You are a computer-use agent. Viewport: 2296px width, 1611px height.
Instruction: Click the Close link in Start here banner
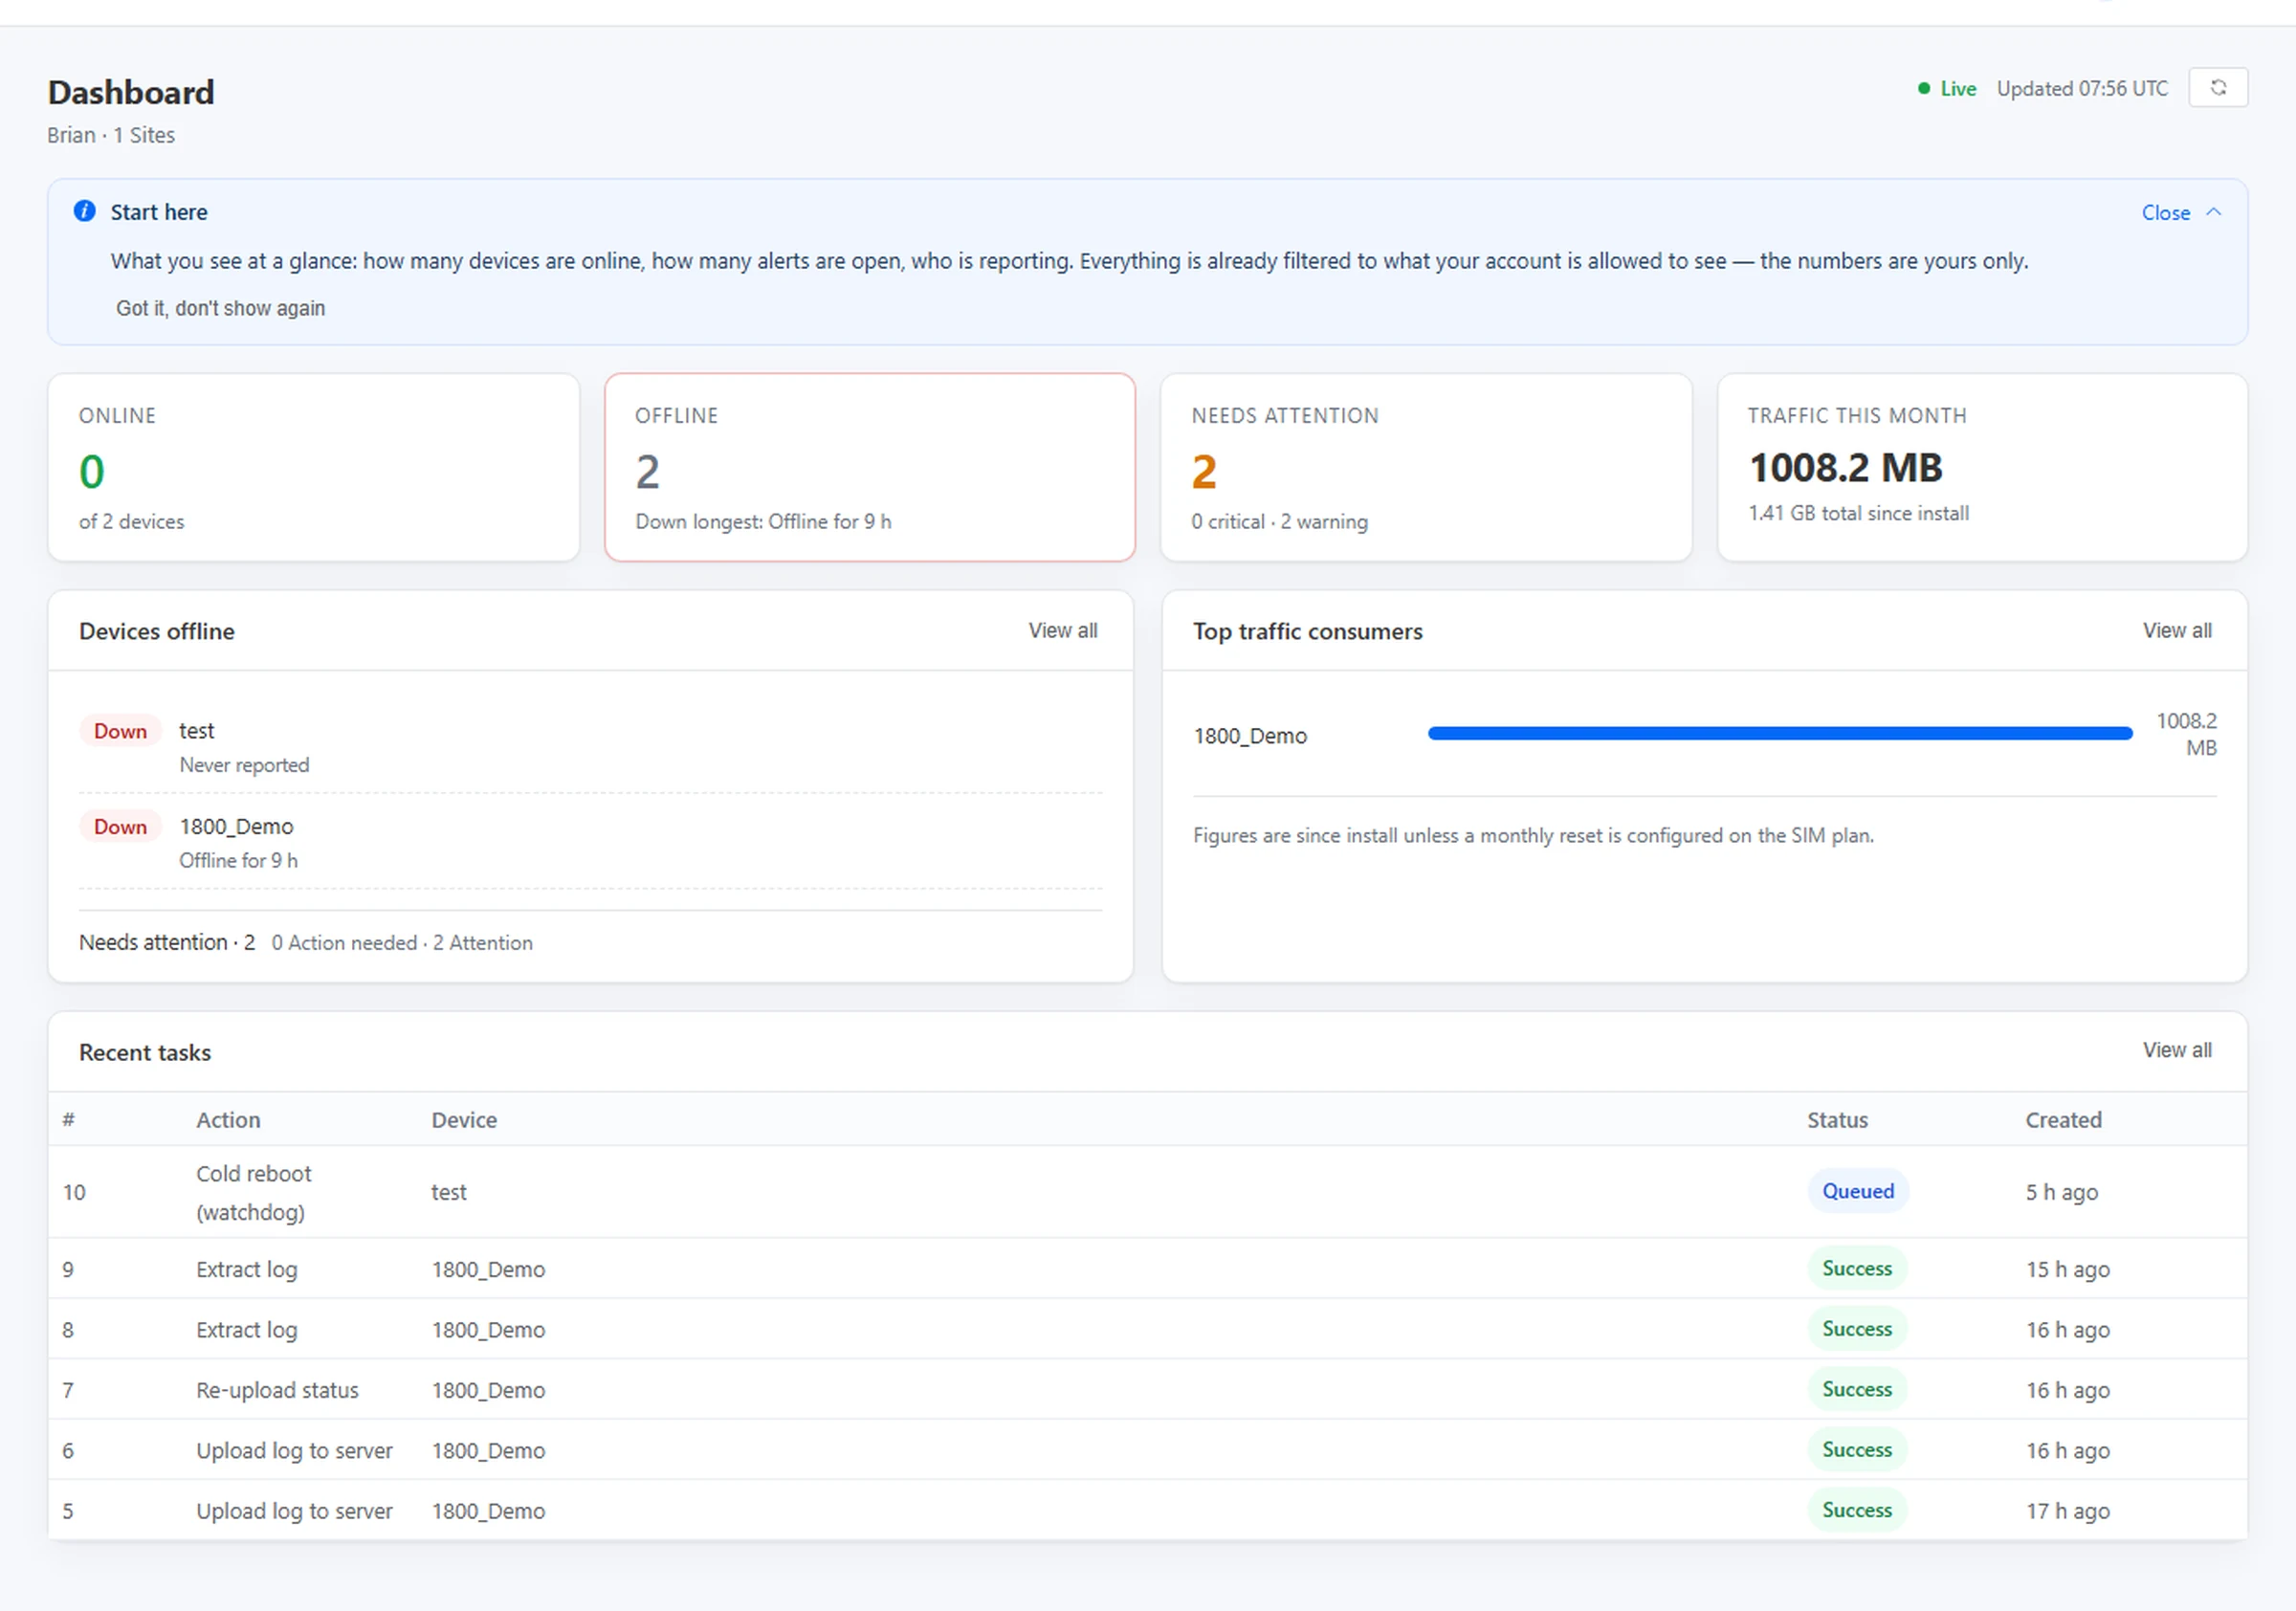2165,213
